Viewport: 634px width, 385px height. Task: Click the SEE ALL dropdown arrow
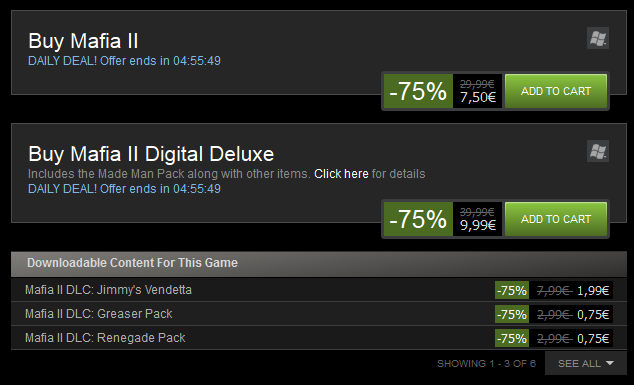610,363
